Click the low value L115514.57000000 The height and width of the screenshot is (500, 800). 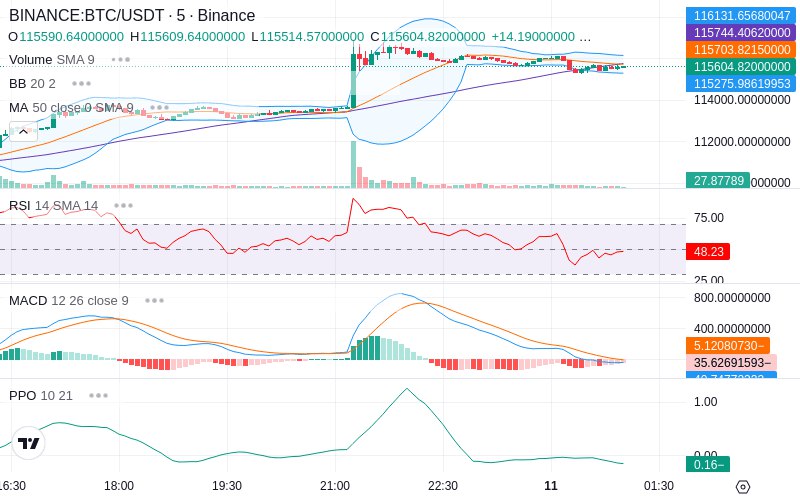click(x=308, y=37)
